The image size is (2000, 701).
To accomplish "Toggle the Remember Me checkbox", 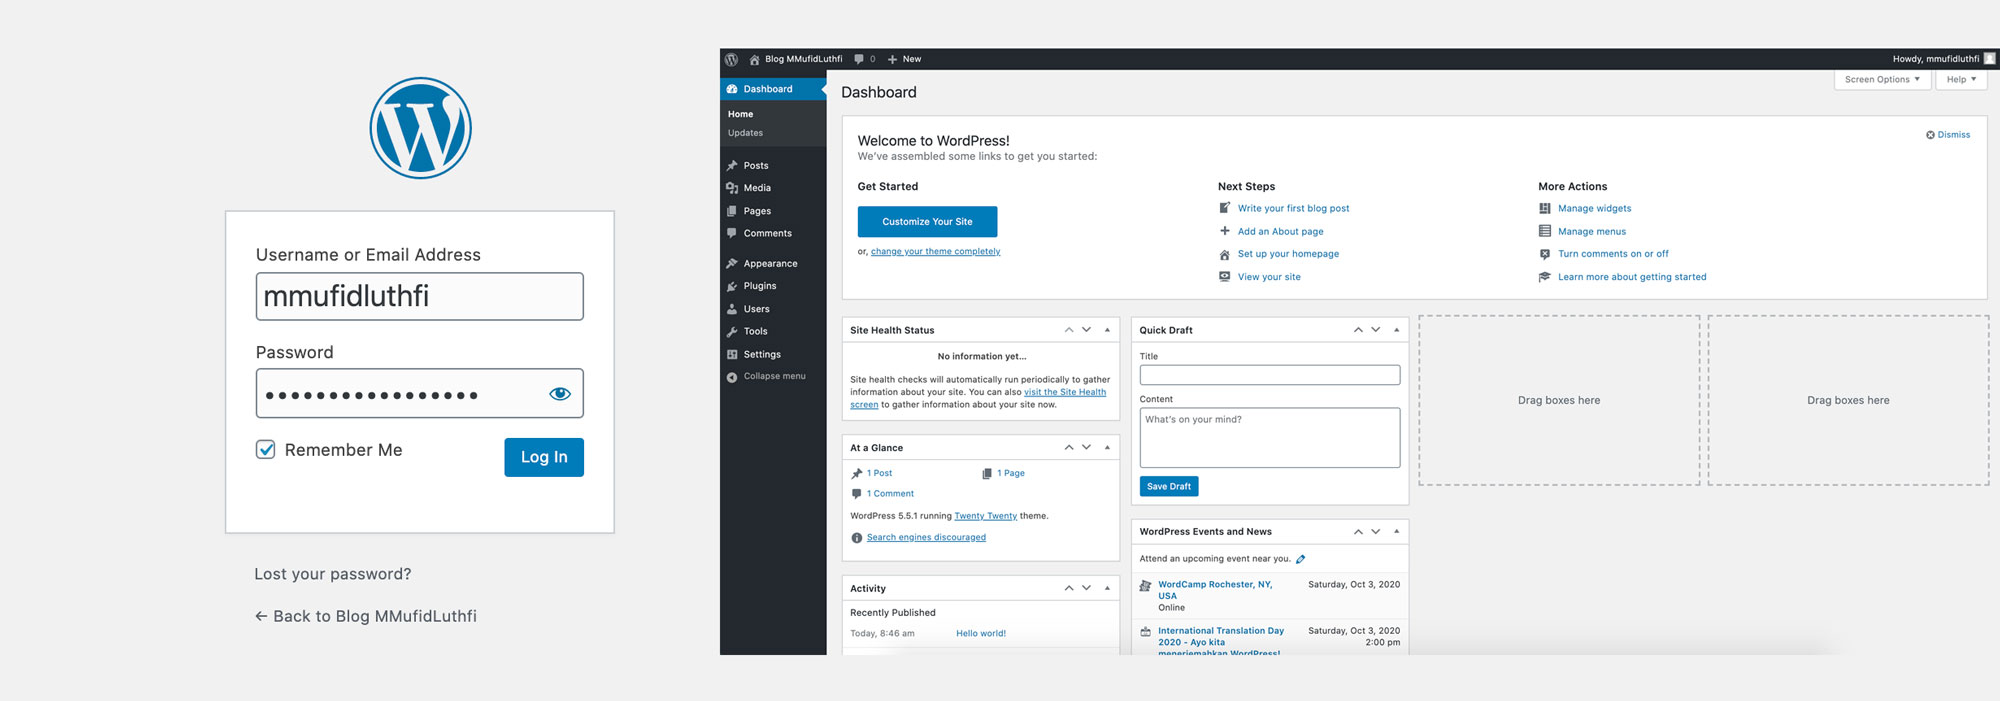I will tap(266, 450).
